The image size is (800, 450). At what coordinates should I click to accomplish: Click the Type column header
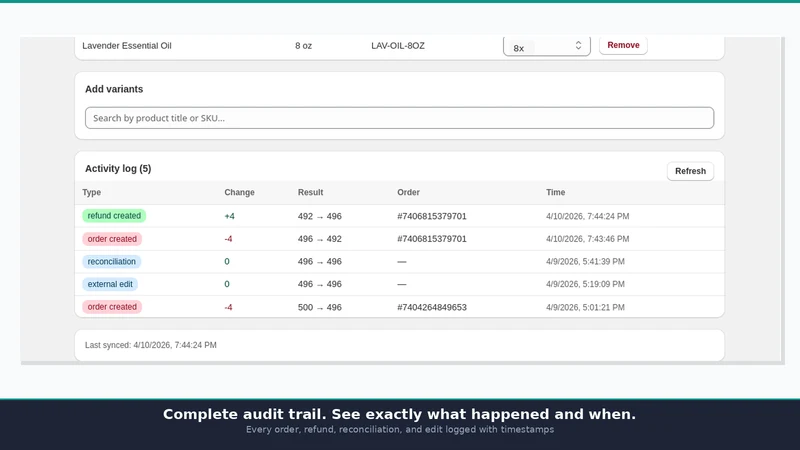coord(92,192)
